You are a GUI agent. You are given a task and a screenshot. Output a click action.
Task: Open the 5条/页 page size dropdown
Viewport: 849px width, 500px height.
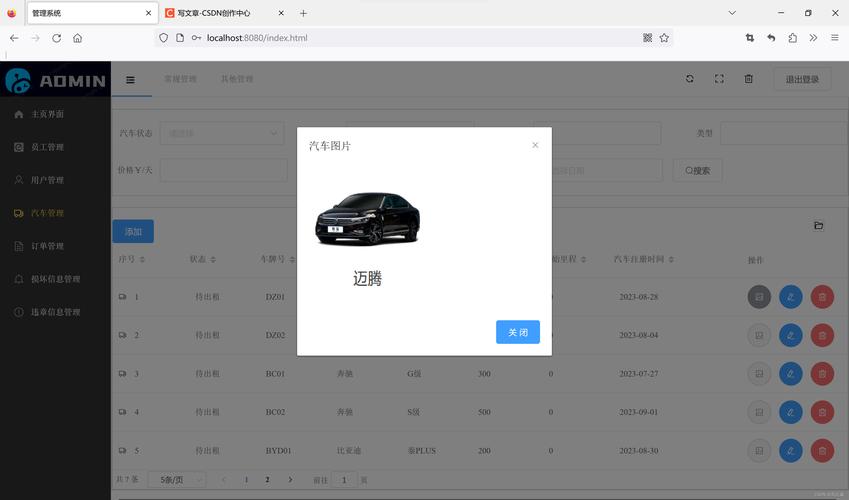point(177,480)
